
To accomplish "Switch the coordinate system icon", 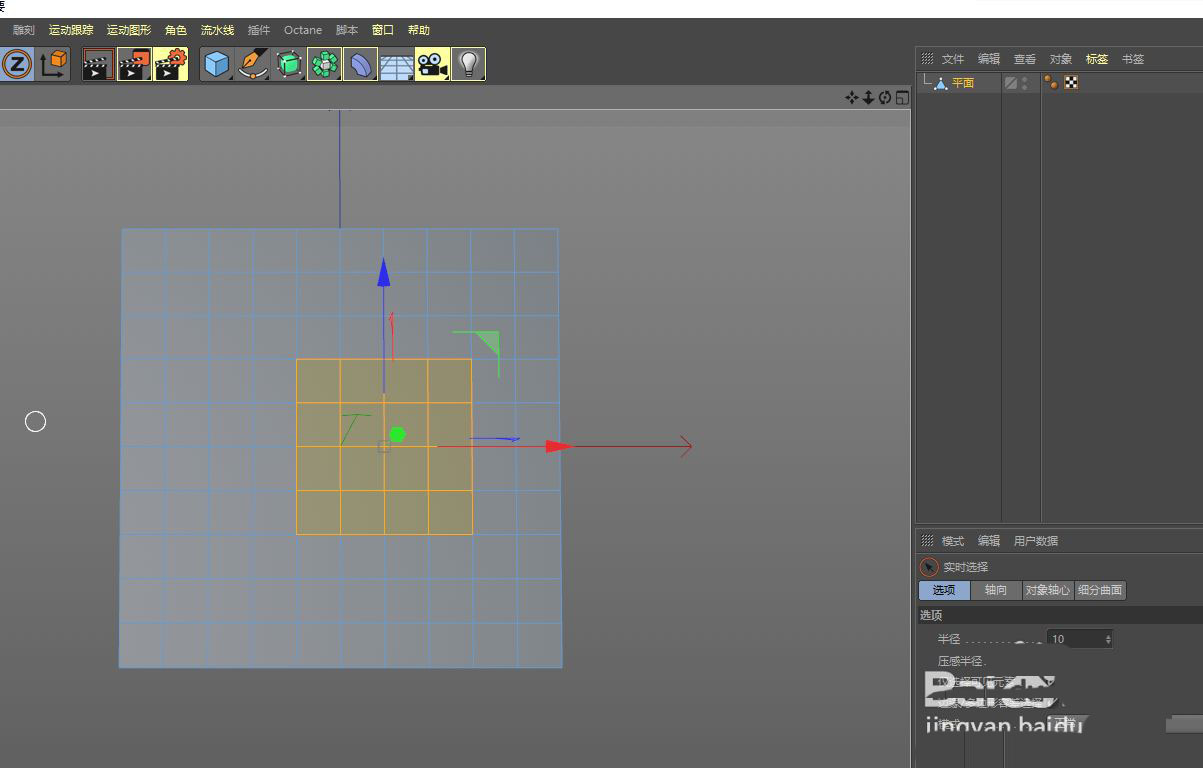I will [x=53, y=65].
